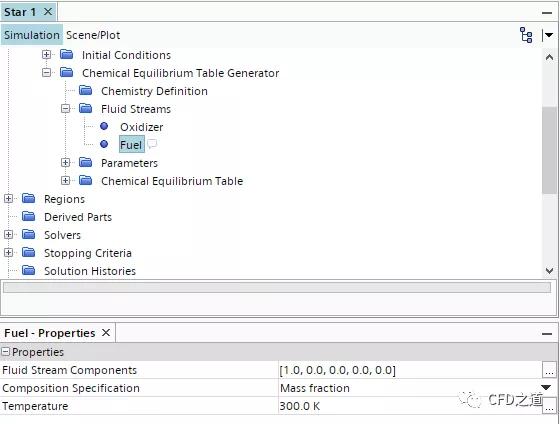Viewport: 560px width, 424px height.
Task: Select the Parameters label
Action: [x=129, y=163]
